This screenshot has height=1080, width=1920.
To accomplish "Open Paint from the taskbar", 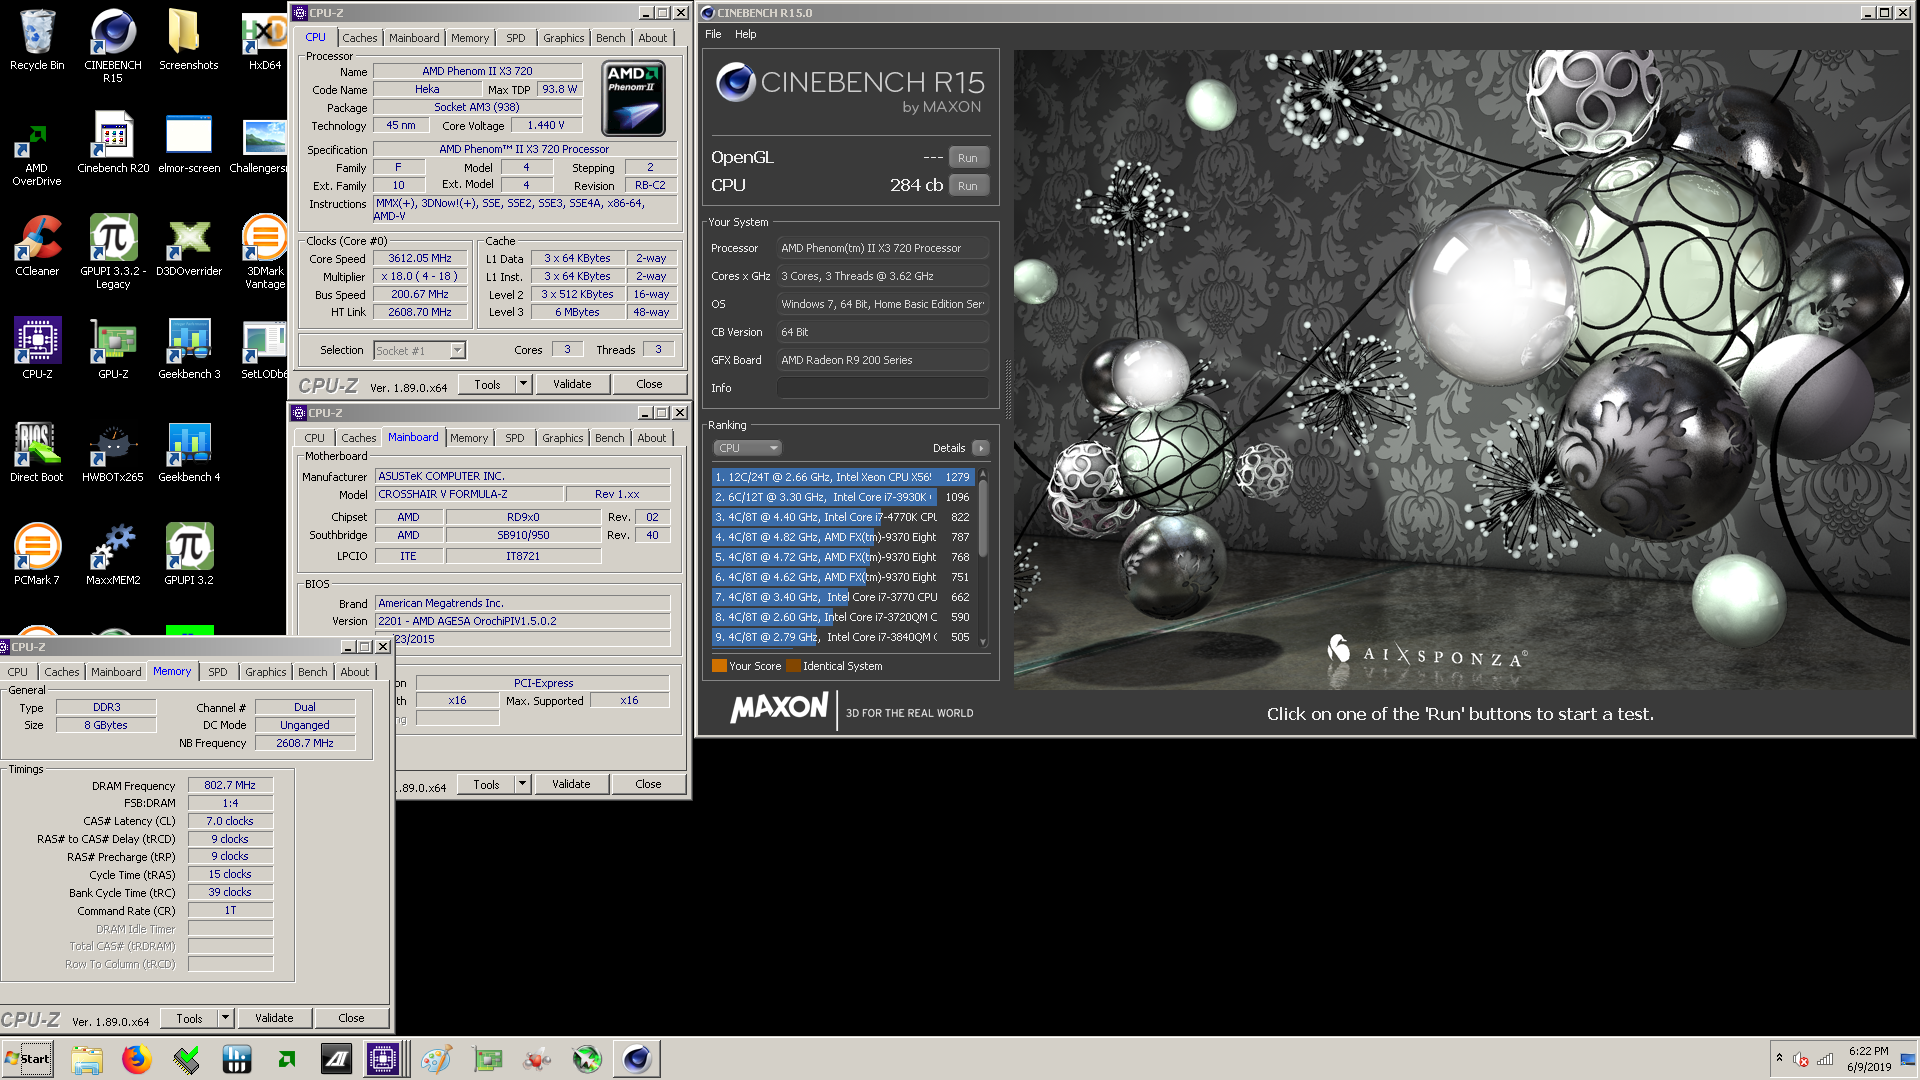I will point(436,1059).
